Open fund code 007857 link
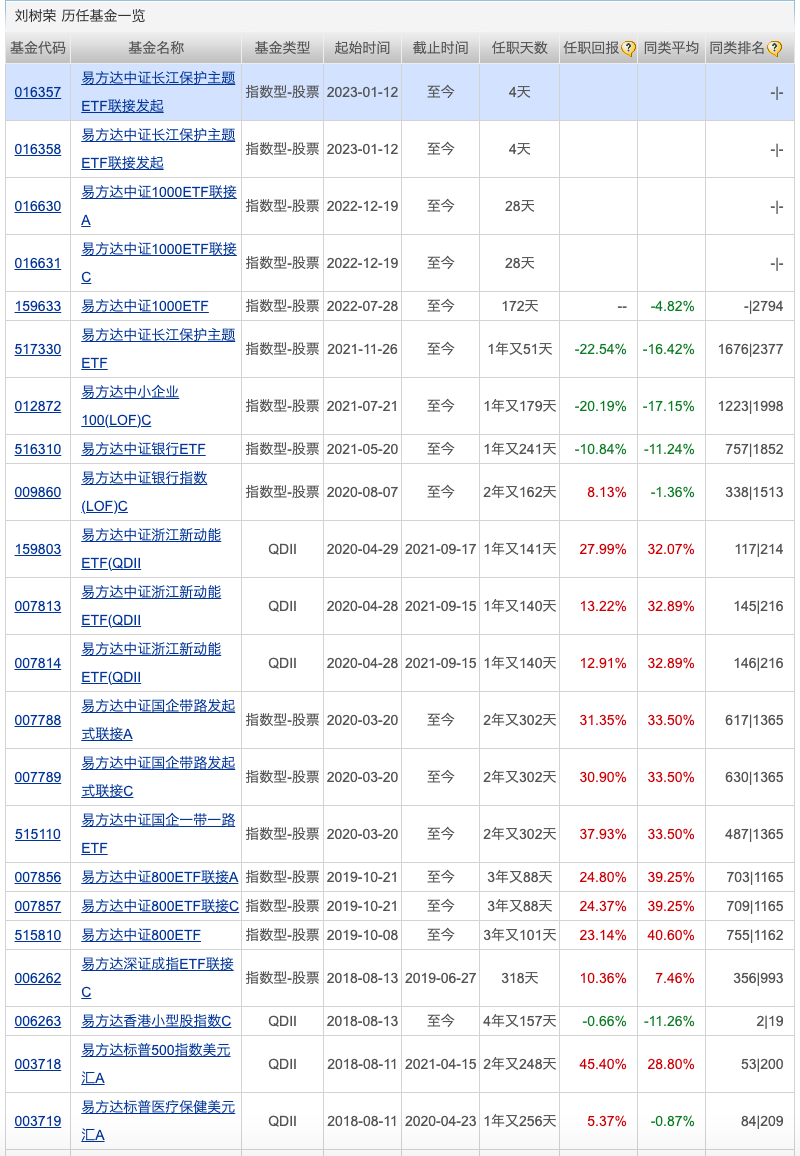Screen dimensions: 800x1156 (38, 906)
